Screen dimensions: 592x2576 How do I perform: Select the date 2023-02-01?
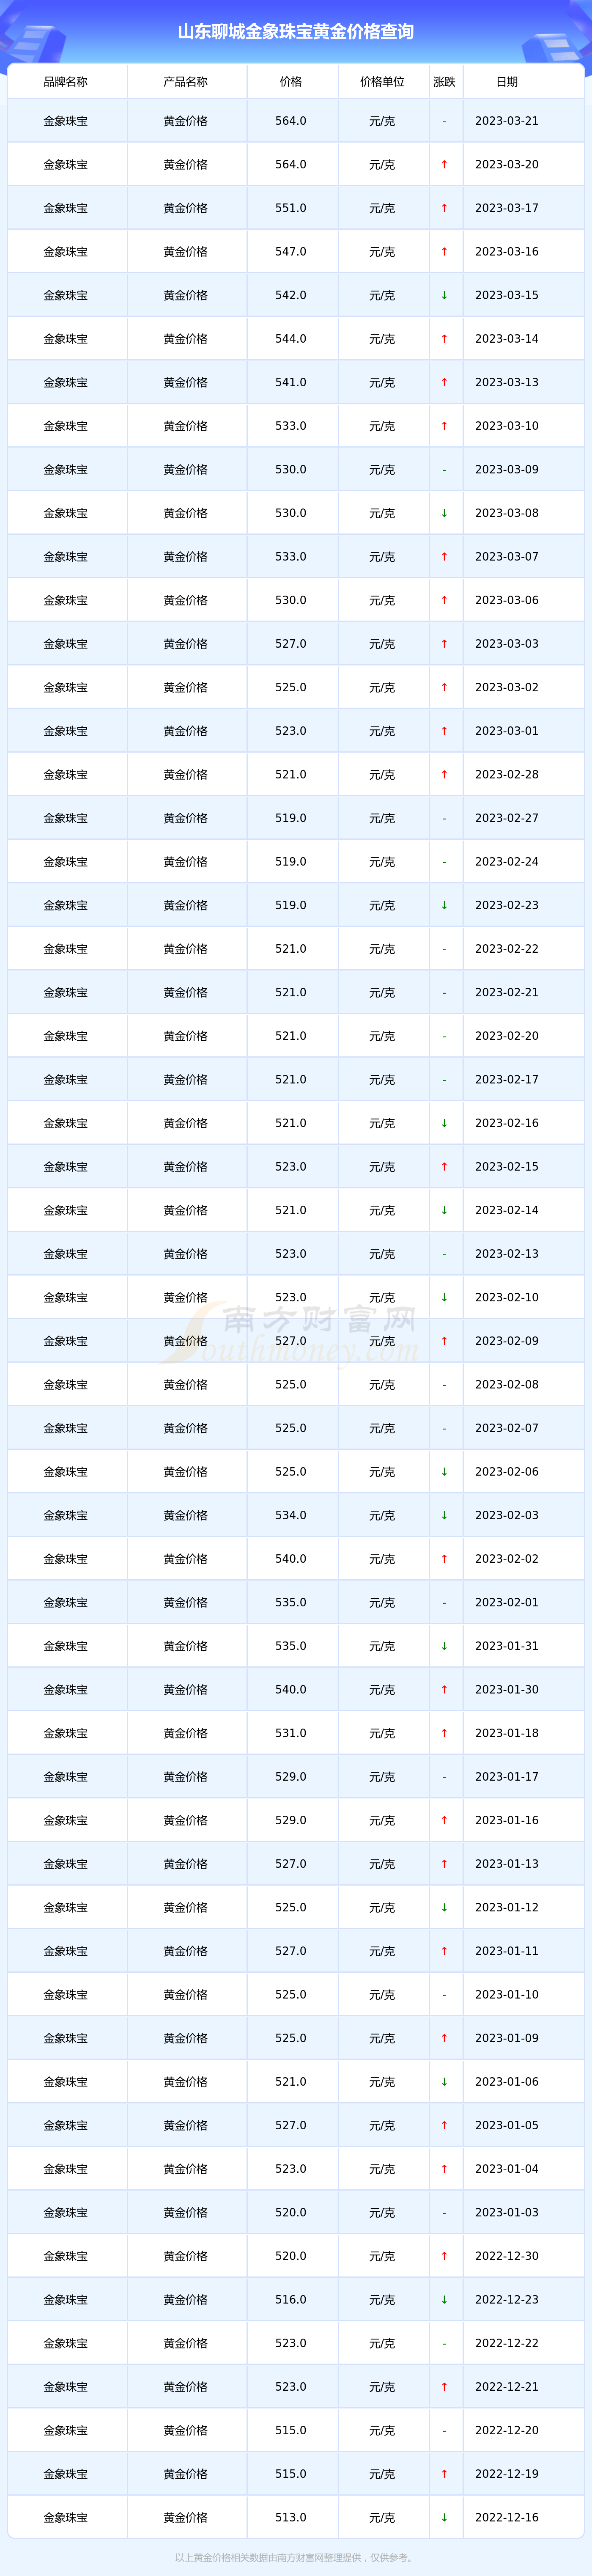point(507,1603)
